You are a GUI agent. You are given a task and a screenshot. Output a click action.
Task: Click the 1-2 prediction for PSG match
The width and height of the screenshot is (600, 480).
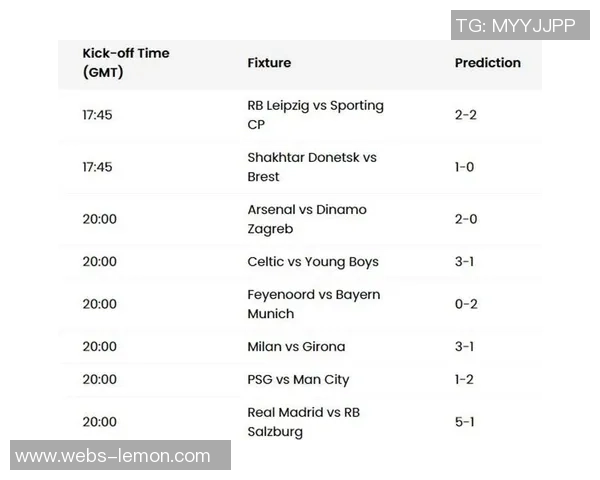[464, 380]
